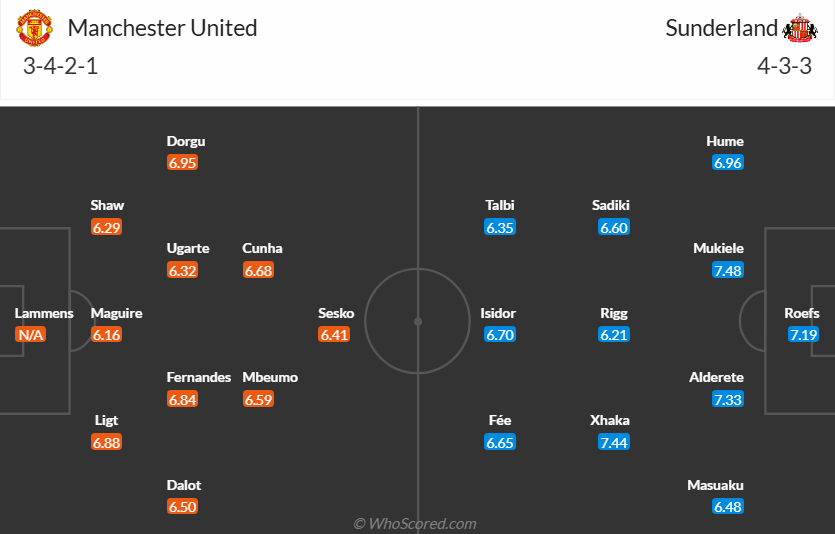The image size is (835, 534).
Task: Click Mbeumo's 6.59 rating badge
Action: click(x=258, y=400)
